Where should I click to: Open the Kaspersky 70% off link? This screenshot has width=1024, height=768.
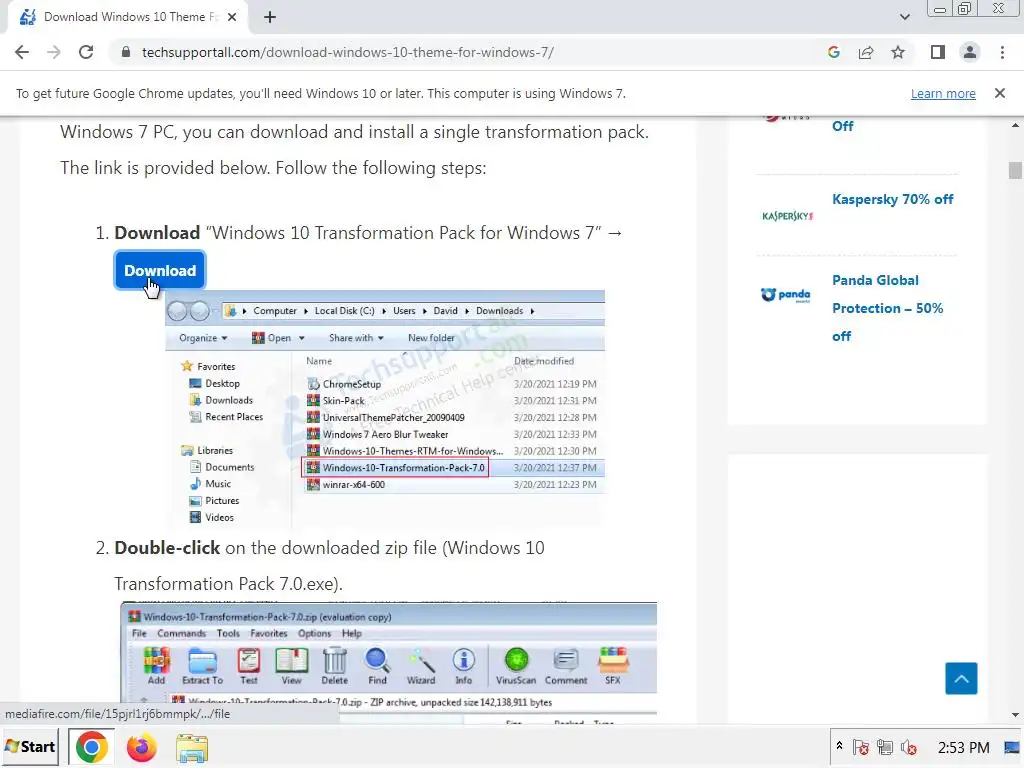893,199
